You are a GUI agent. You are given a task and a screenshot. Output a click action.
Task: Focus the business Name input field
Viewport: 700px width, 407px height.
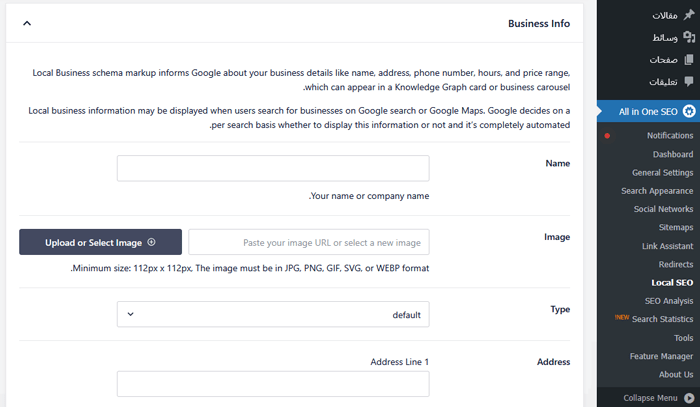tap(273, 168)
